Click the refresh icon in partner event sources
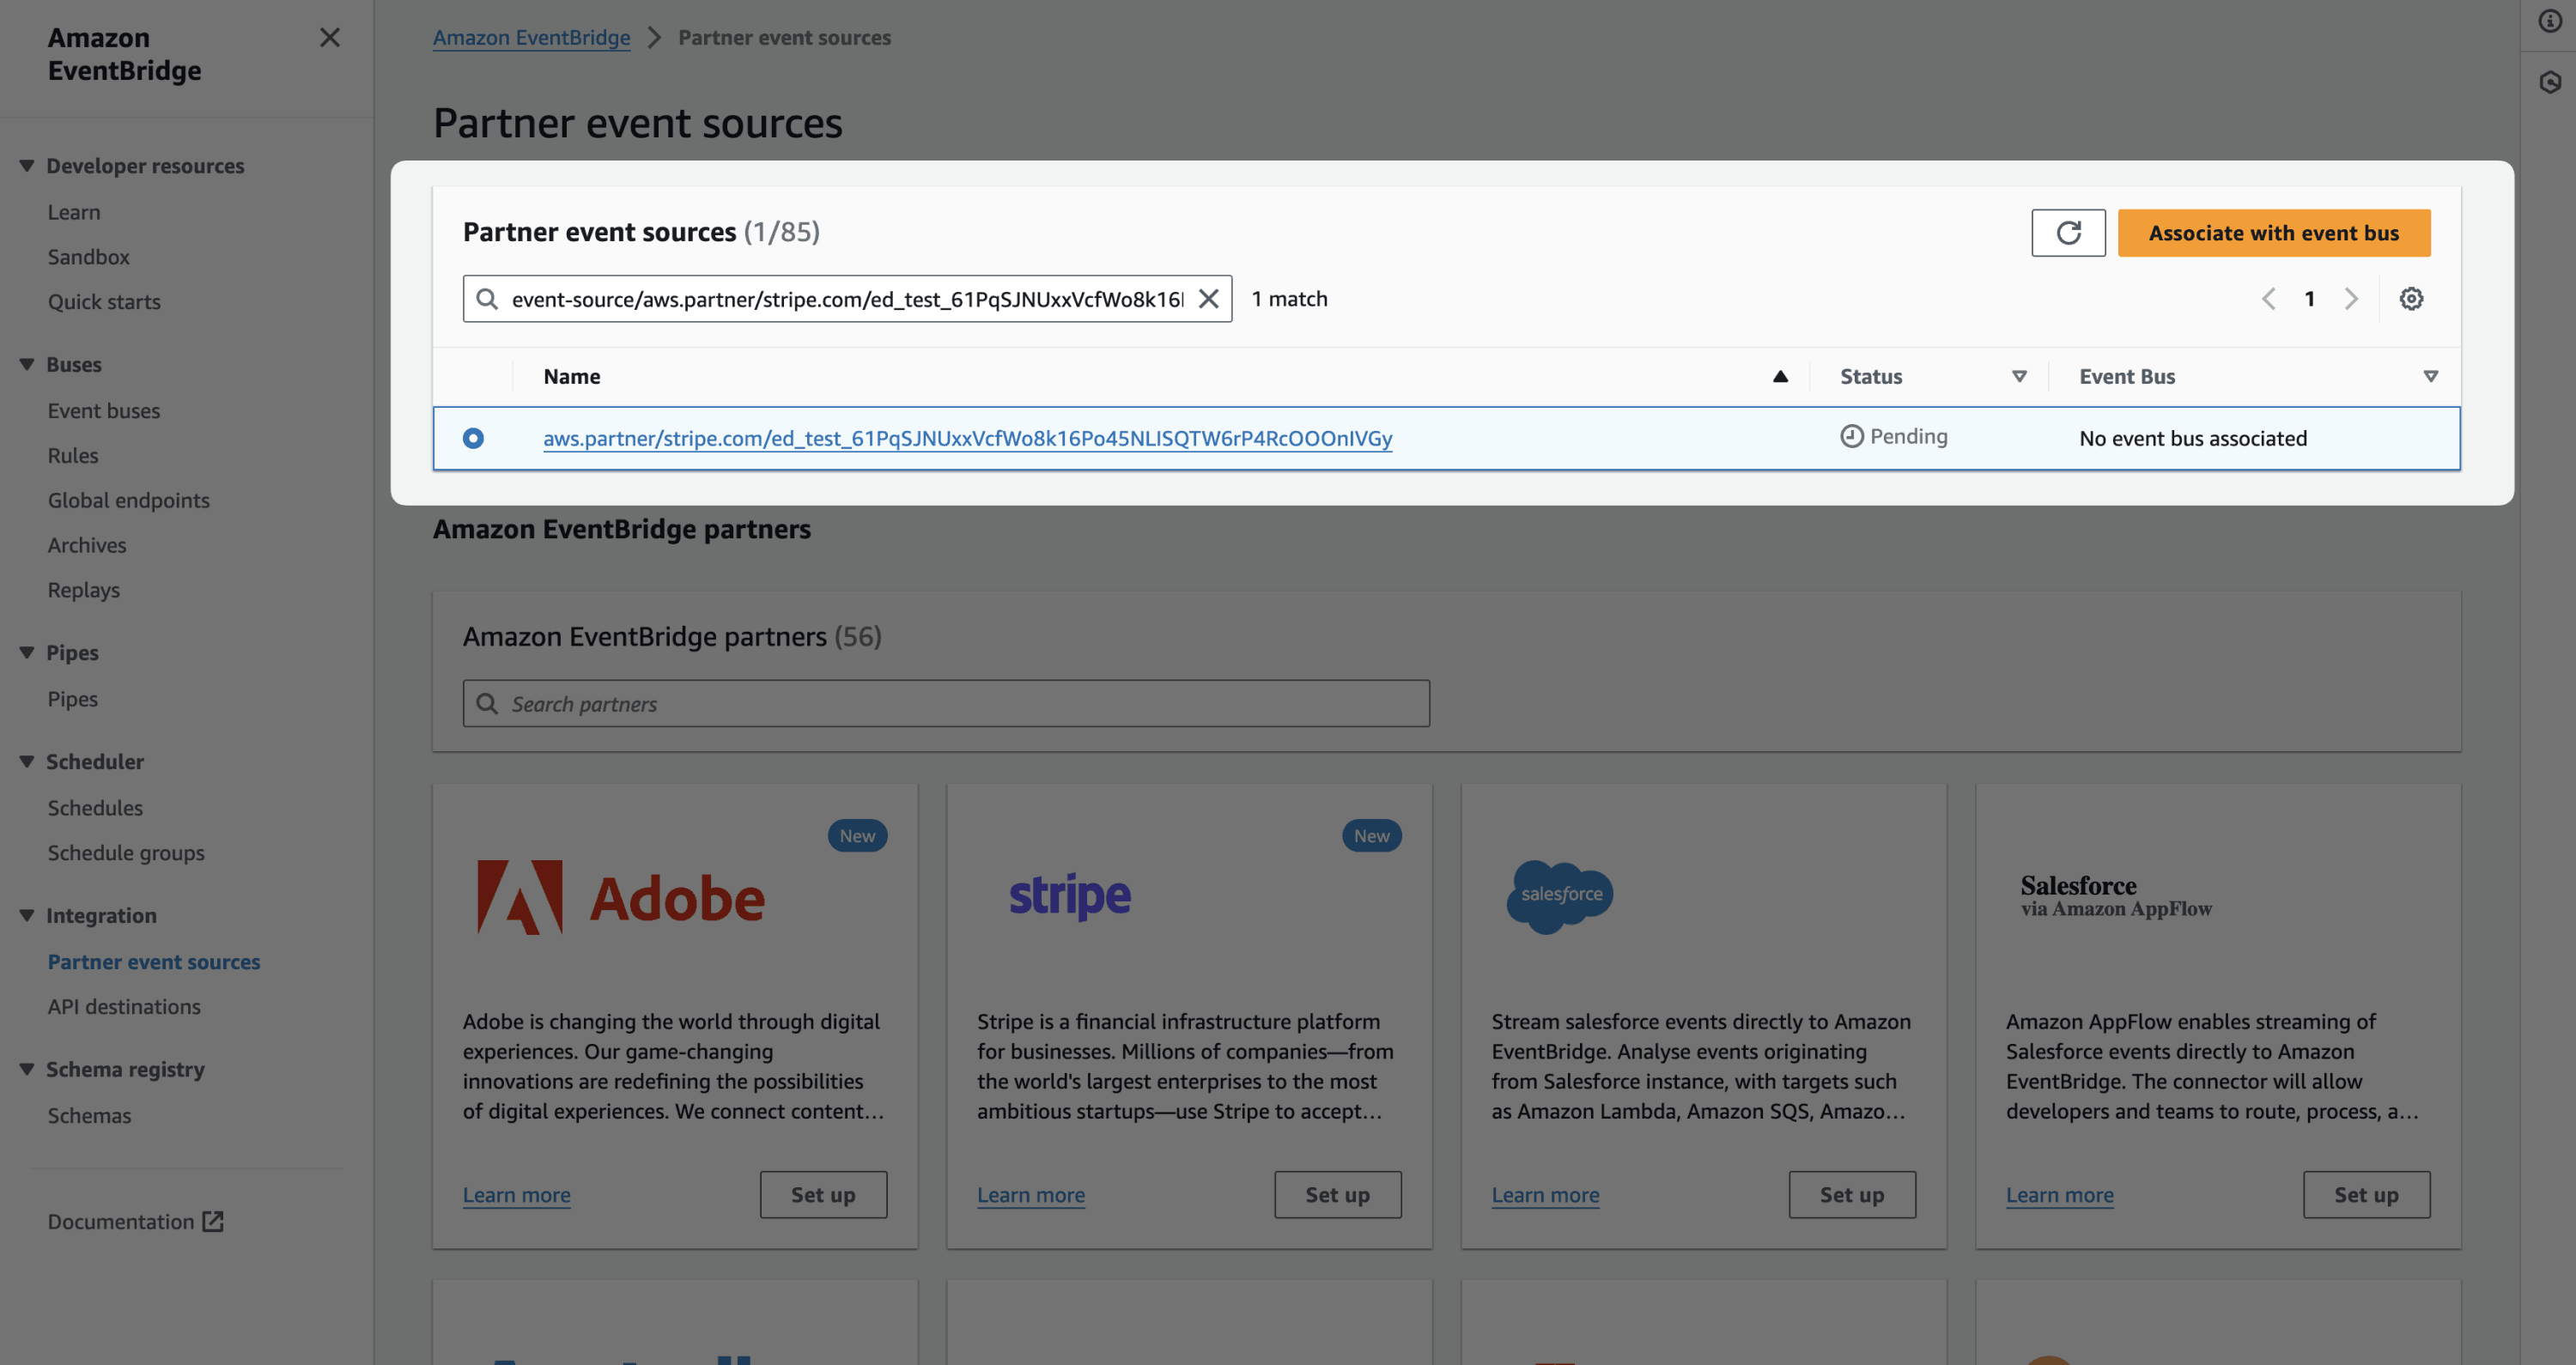Viewport: 2576px width, 1365px height. click(2069, 232)
